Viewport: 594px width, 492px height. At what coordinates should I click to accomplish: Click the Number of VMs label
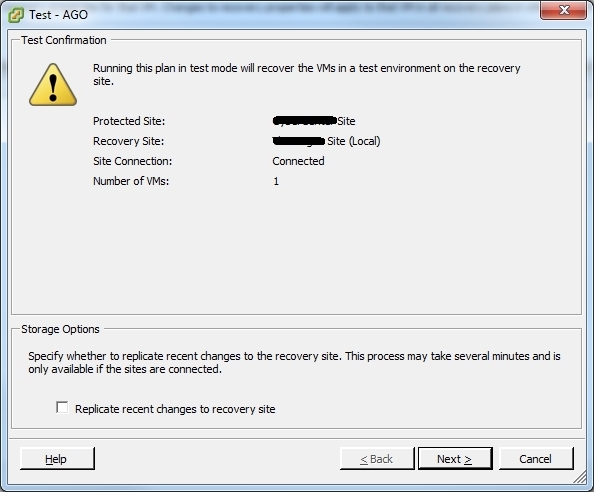coord(131,181)
